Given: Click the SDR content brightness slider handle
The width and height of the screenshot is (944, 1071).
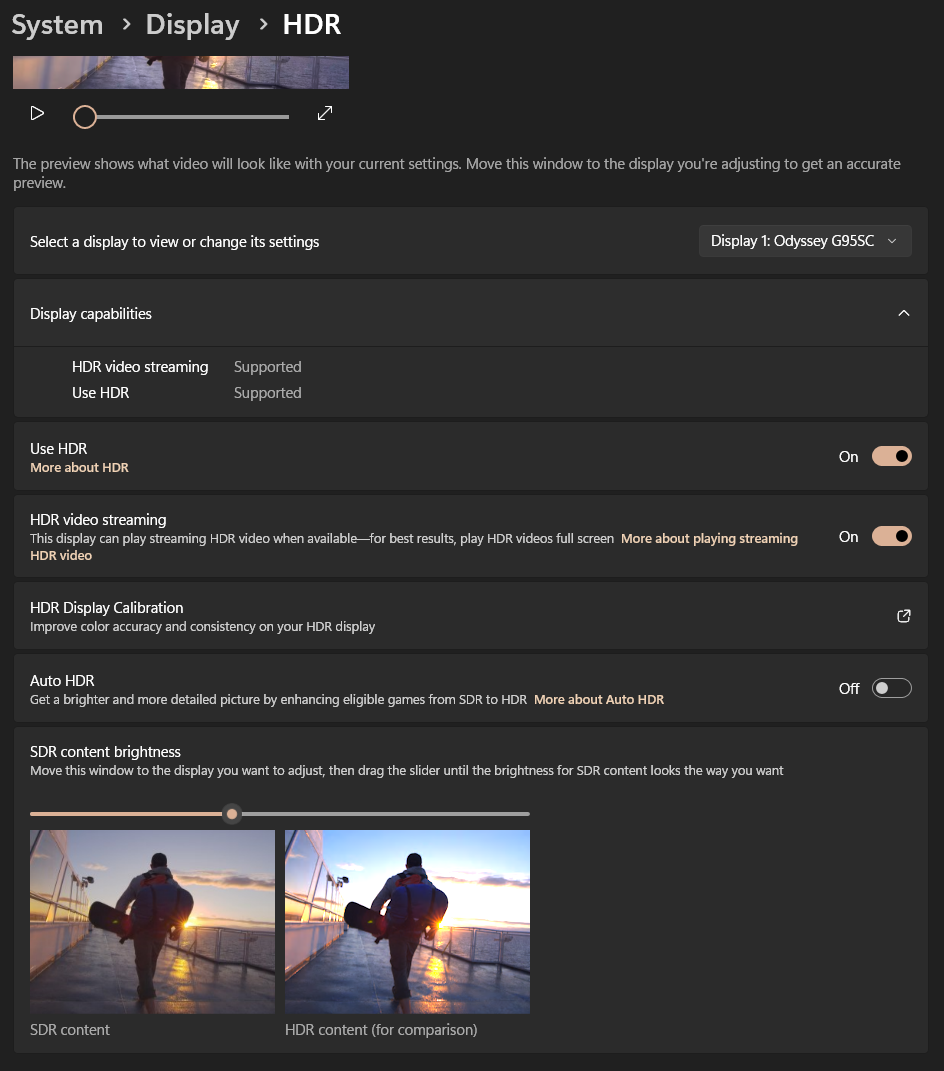Looking at the screenshot, I should tap(232, 814).
